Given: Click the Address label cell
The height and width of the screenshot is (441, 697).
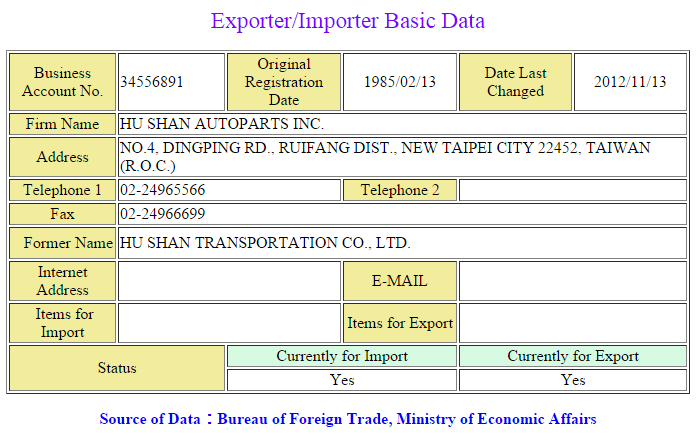Looking at the screenshot, I should click(x=63, y=157).
